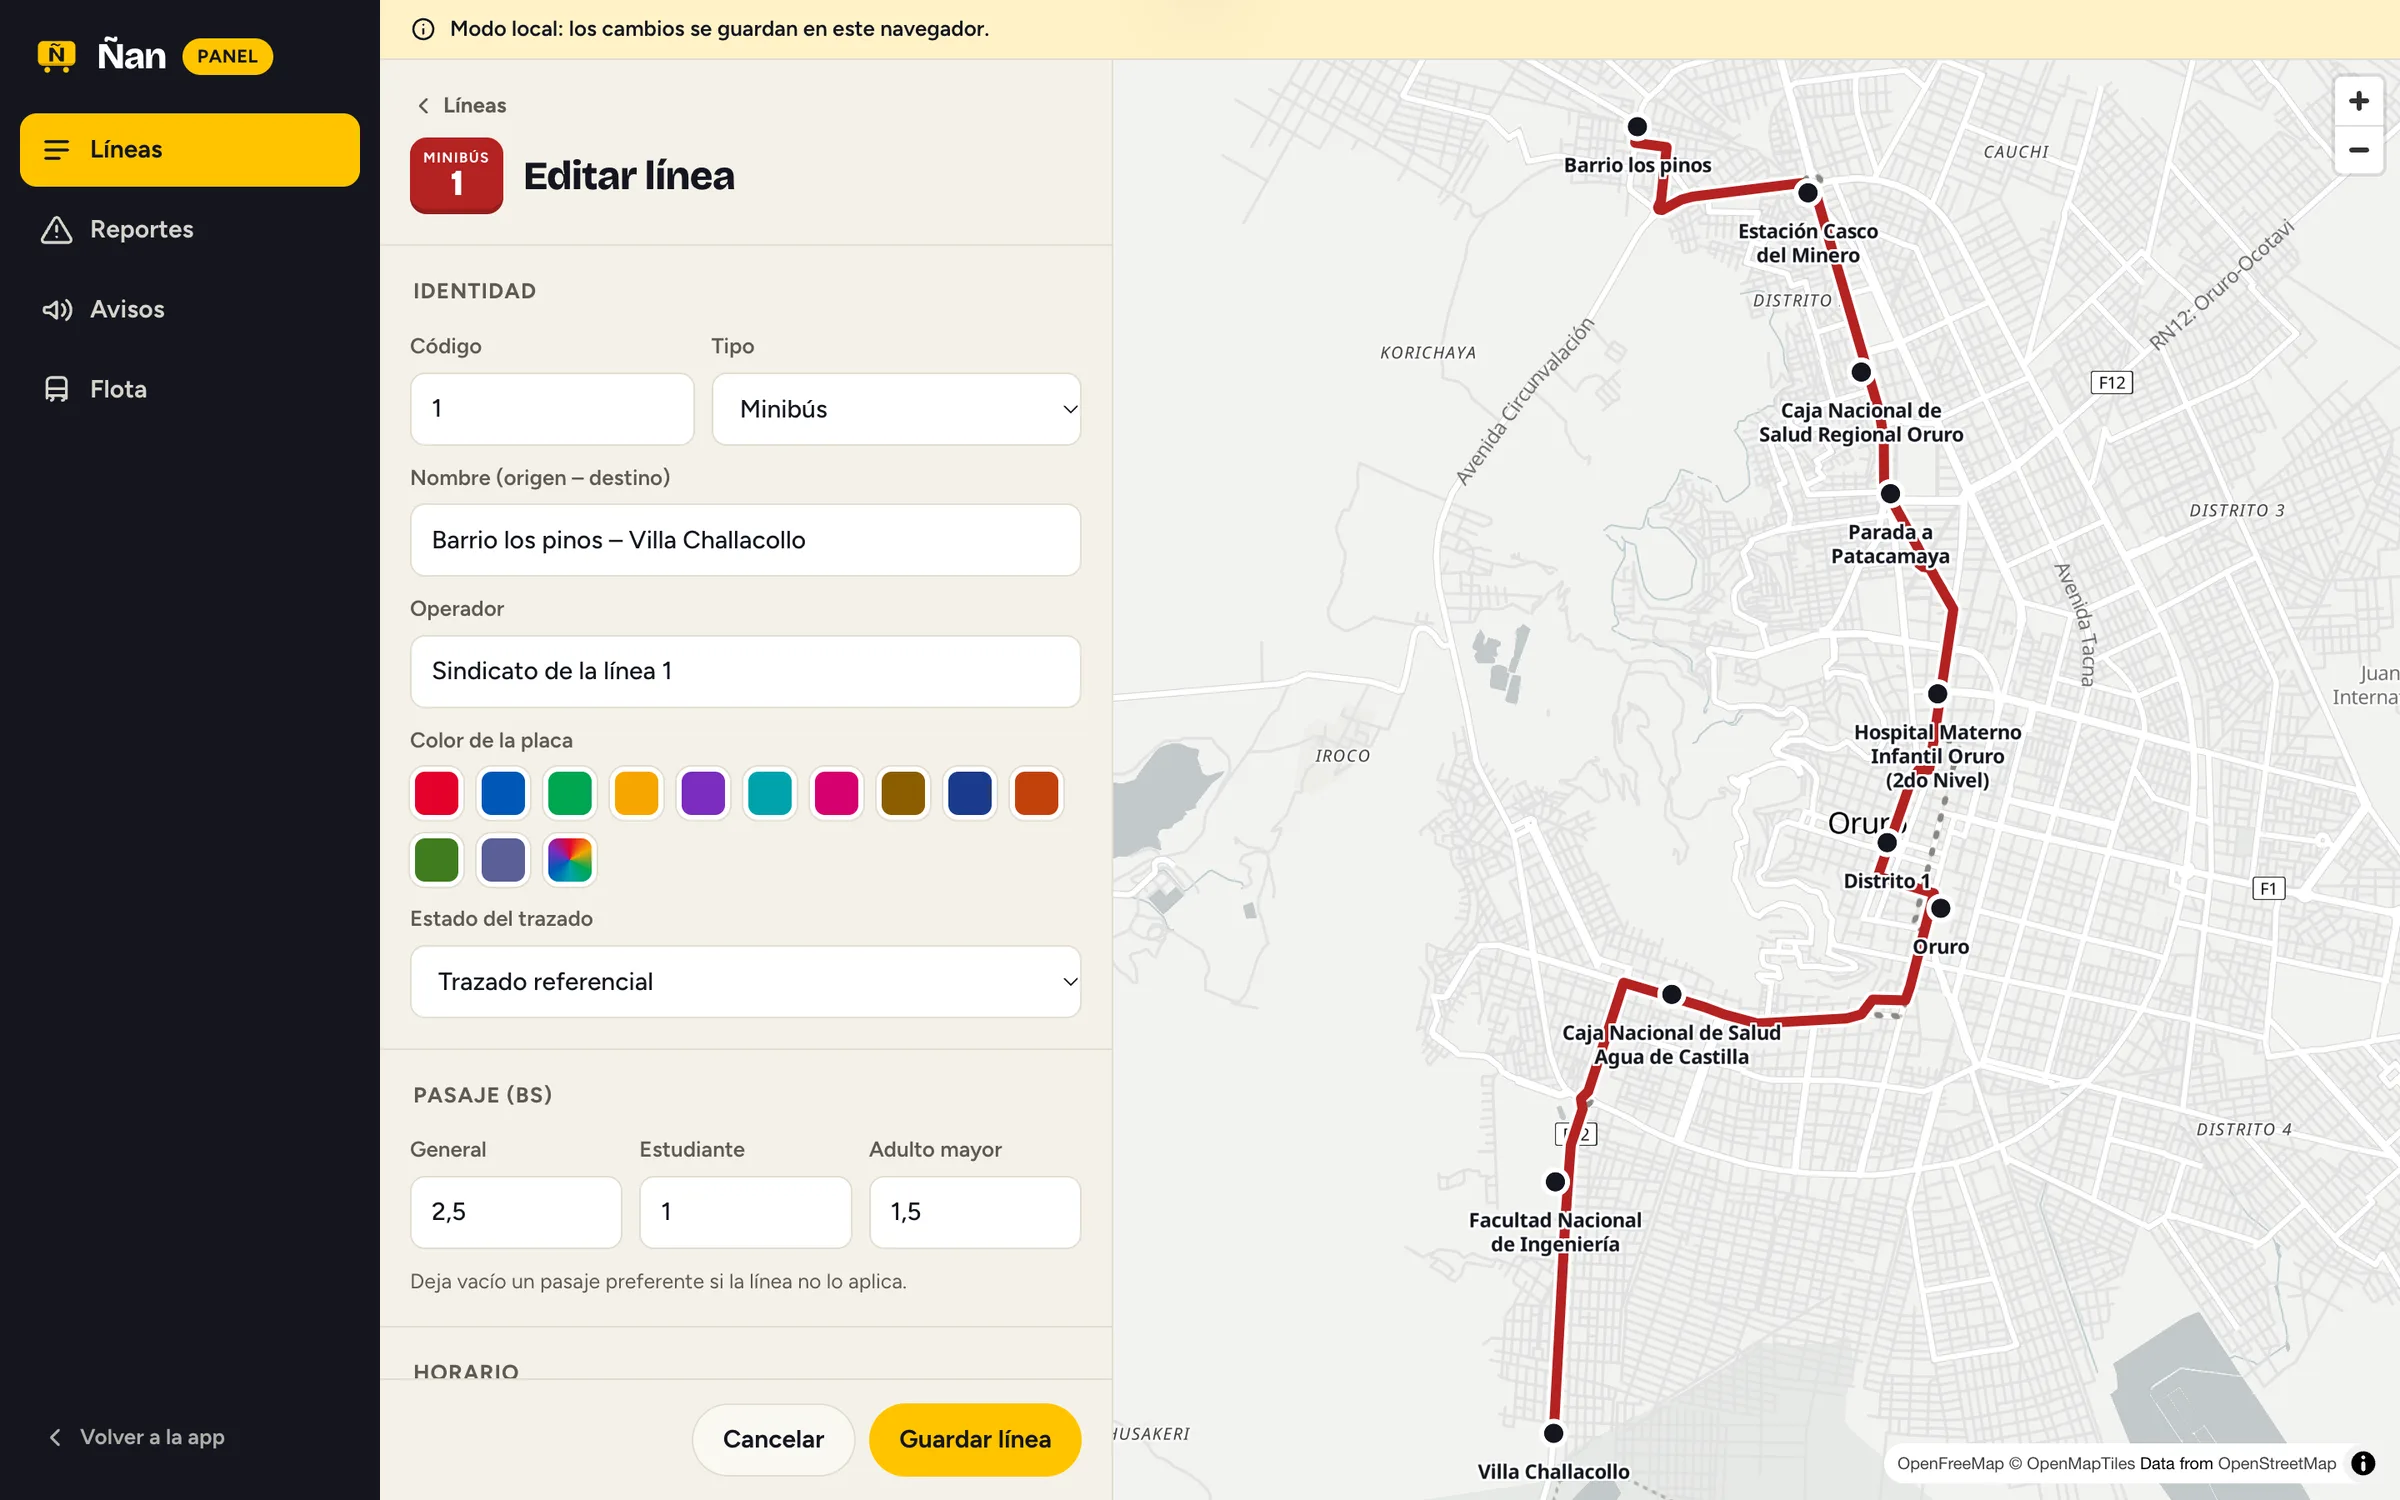Open the Estado del trazado dropdown
The width and height of the screenshot is (2400, 1500).
click(x=745, y=982)
